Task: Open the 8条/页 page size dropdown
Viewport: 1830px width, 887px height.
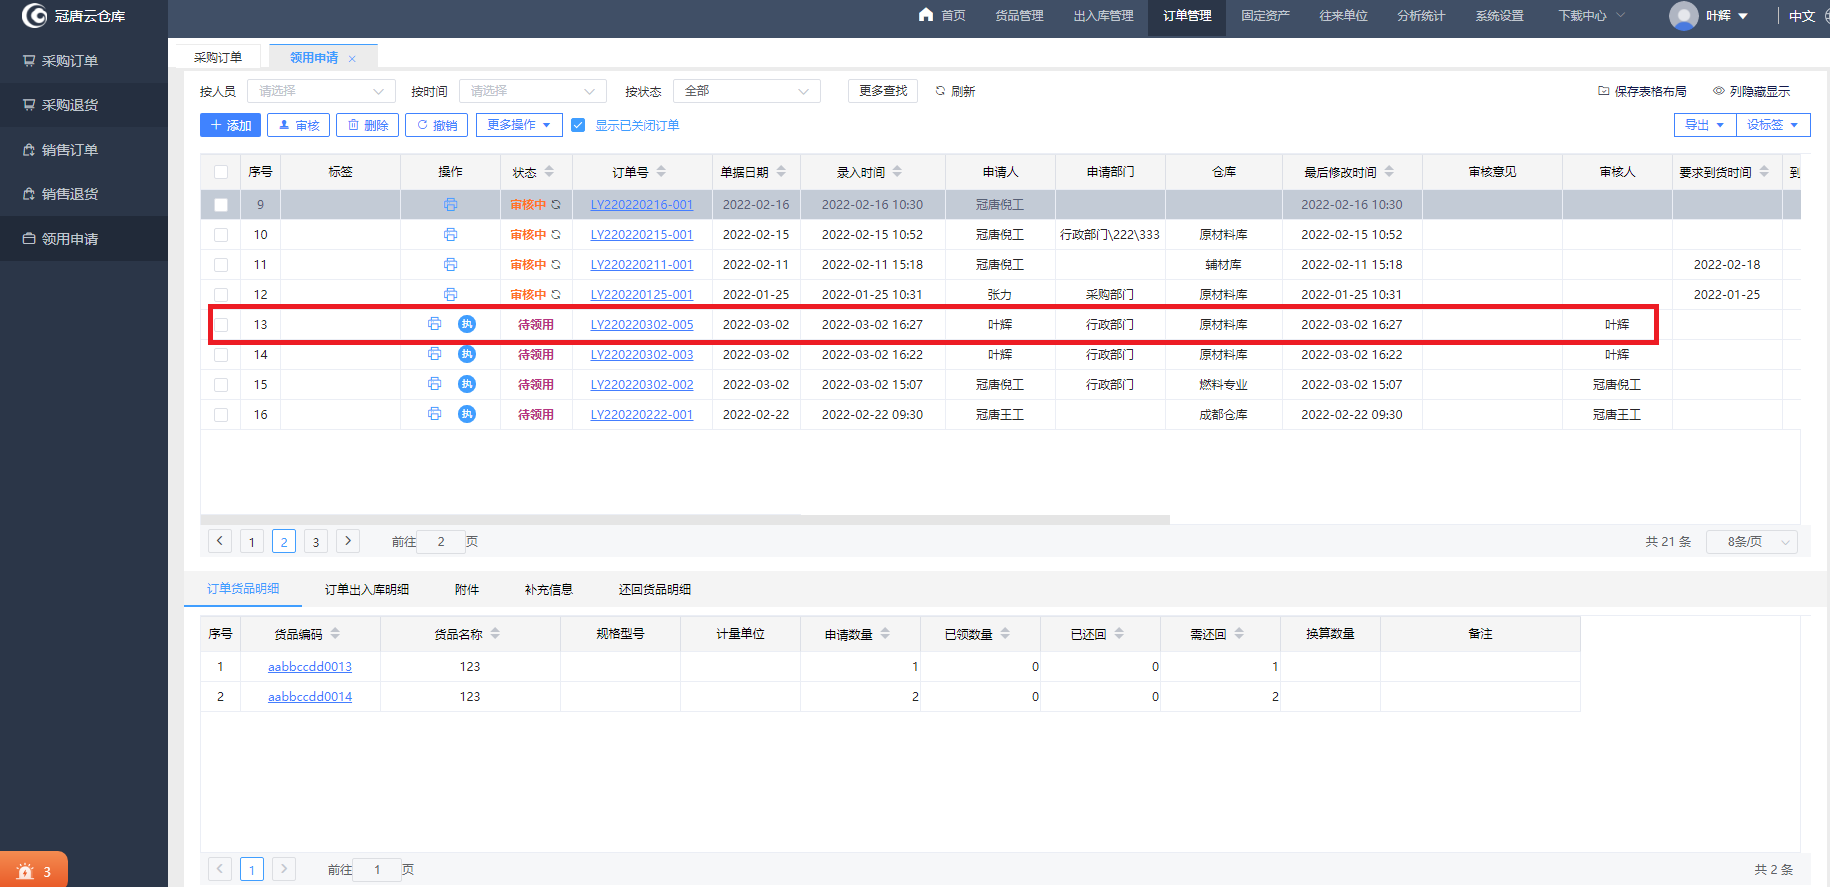Action: pos(1752,542)
